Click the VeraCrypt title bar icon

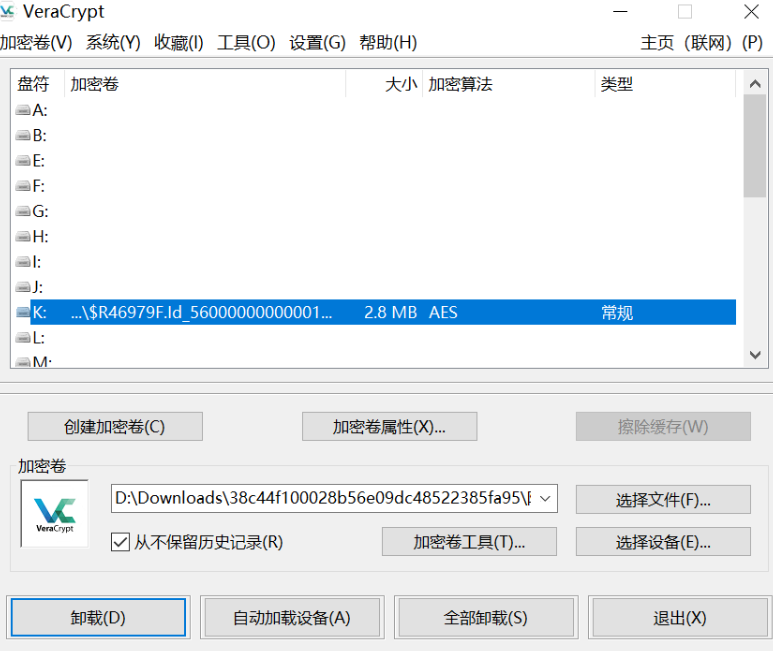(x=7, y=11)
